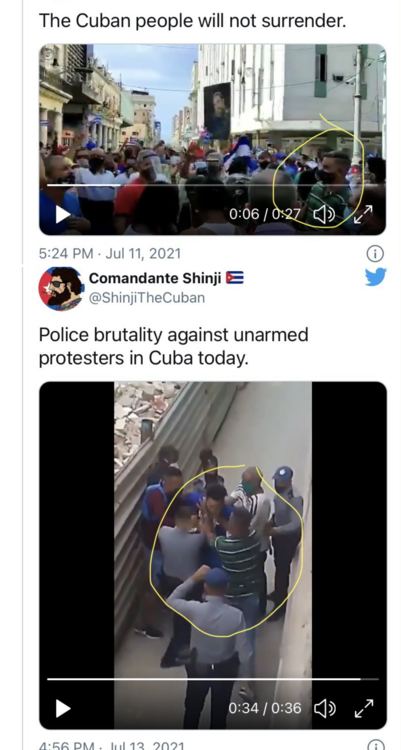This screenshot has width=401, height=750.
Task: Select the 'Police brutality against unarmed' tweet text
Action: tap(173, 335)
